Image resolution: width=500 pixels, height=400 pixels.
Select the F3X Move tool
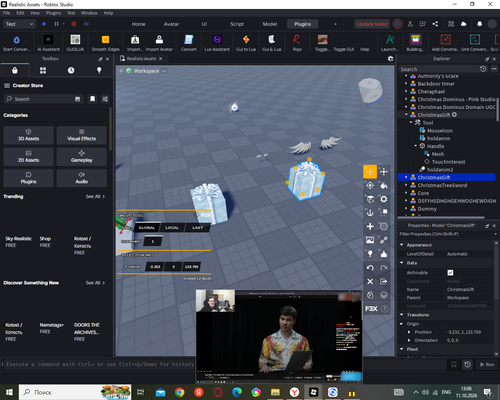(370, 172)
